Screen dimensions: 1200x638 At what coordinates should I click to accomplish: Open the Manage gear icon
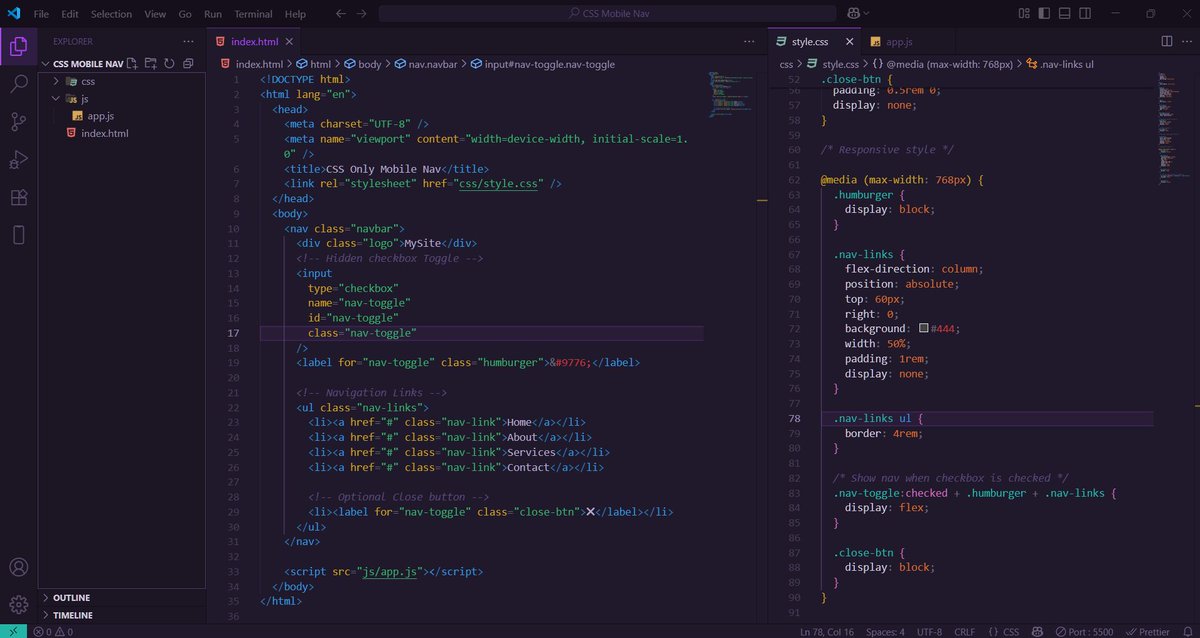[18, 605]
